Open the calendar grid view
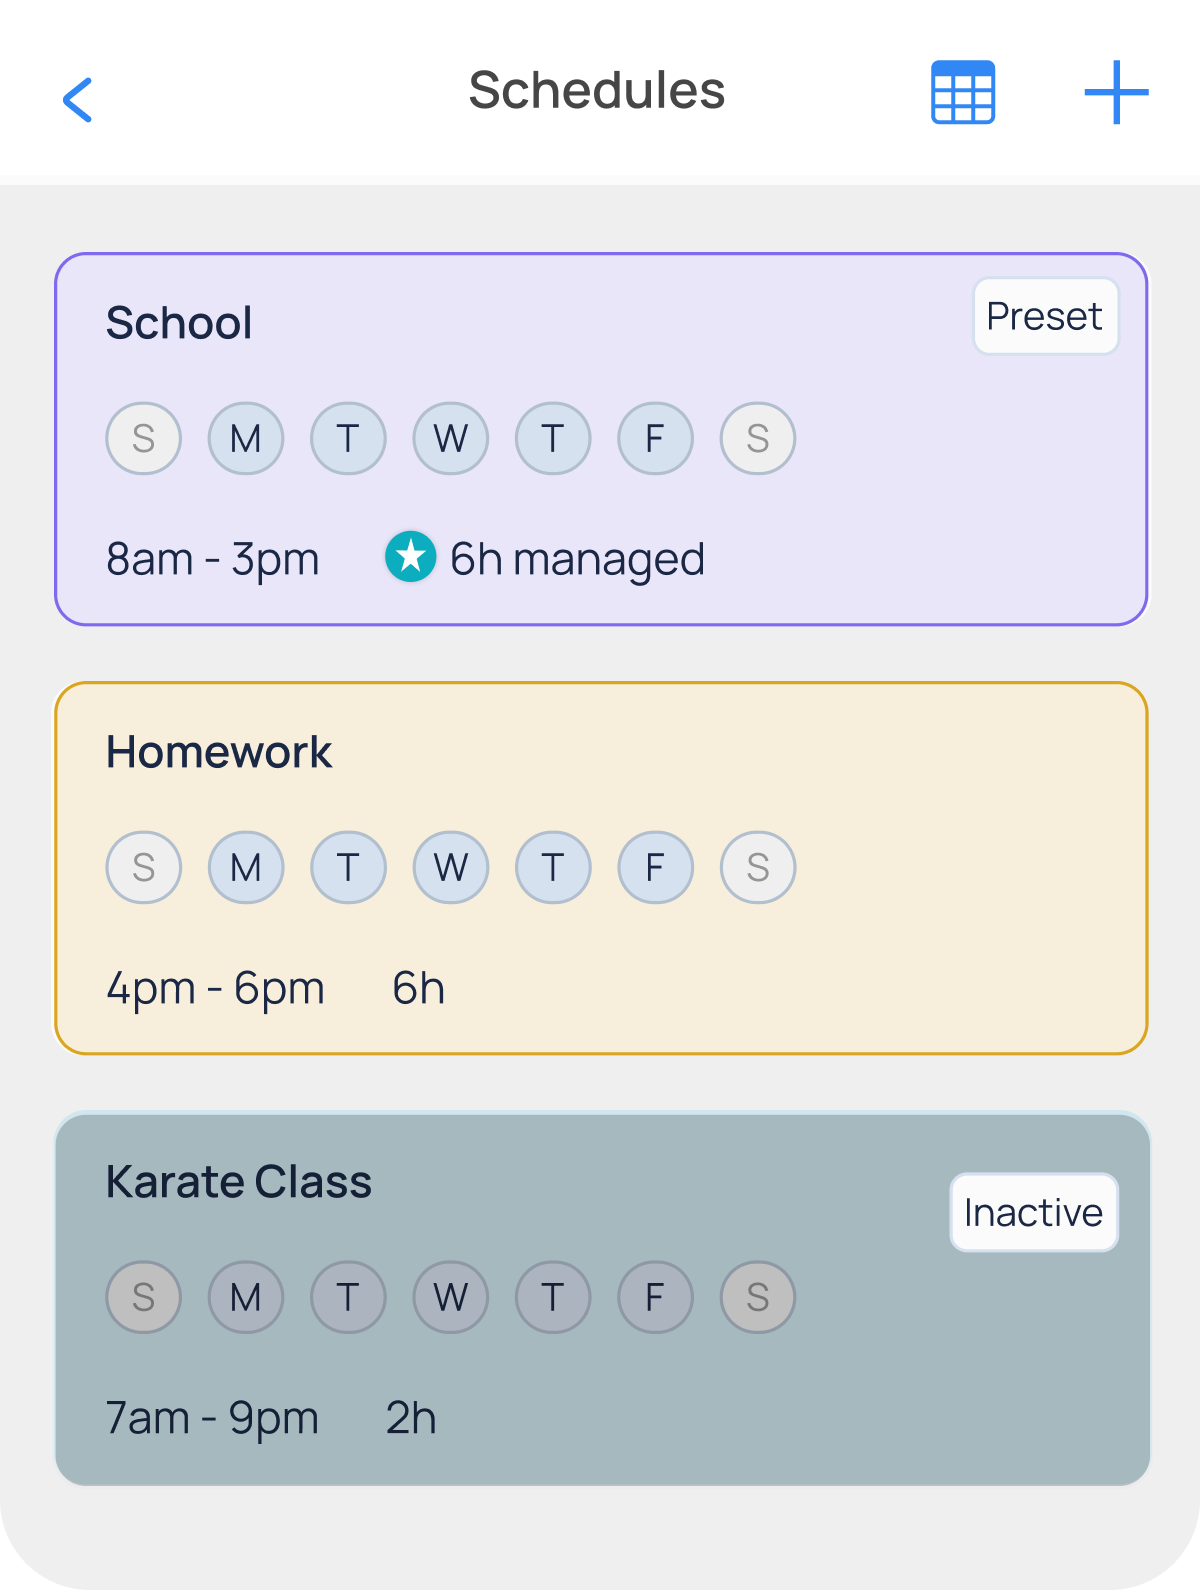This screenshot has width=1200, height=1590. point(962,92)
